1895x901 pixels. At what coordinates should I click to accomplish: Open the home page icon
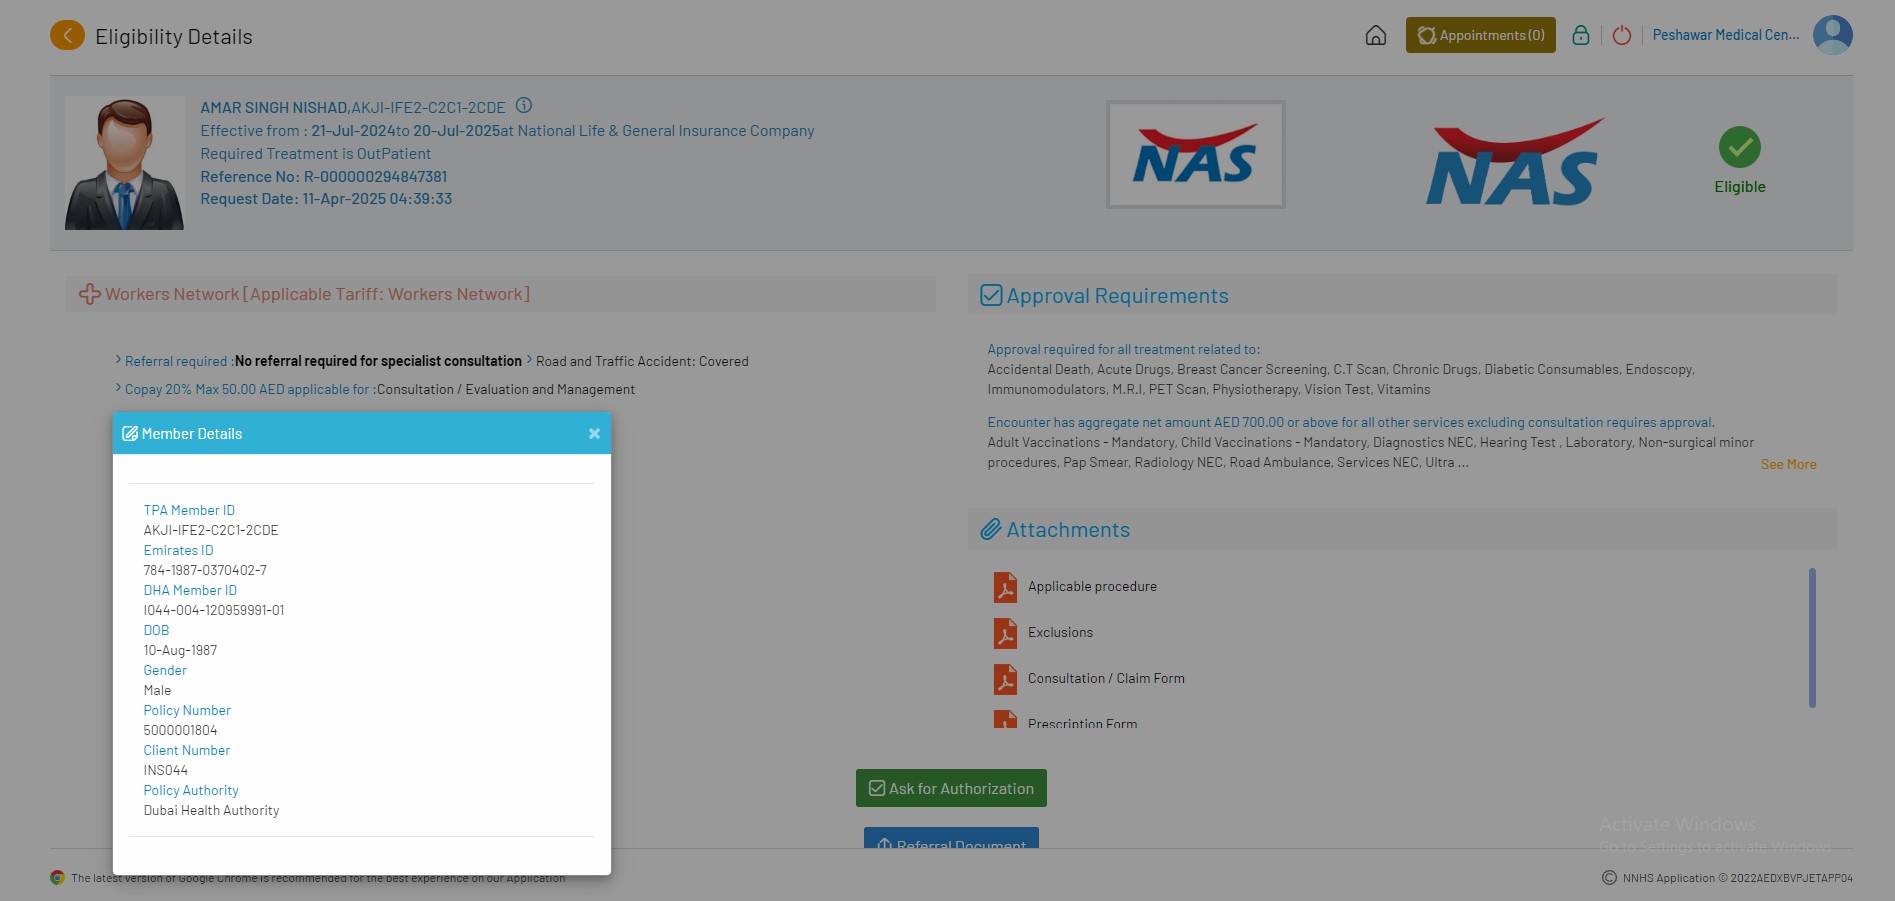pyautogui.click(x=1376, y=36)
